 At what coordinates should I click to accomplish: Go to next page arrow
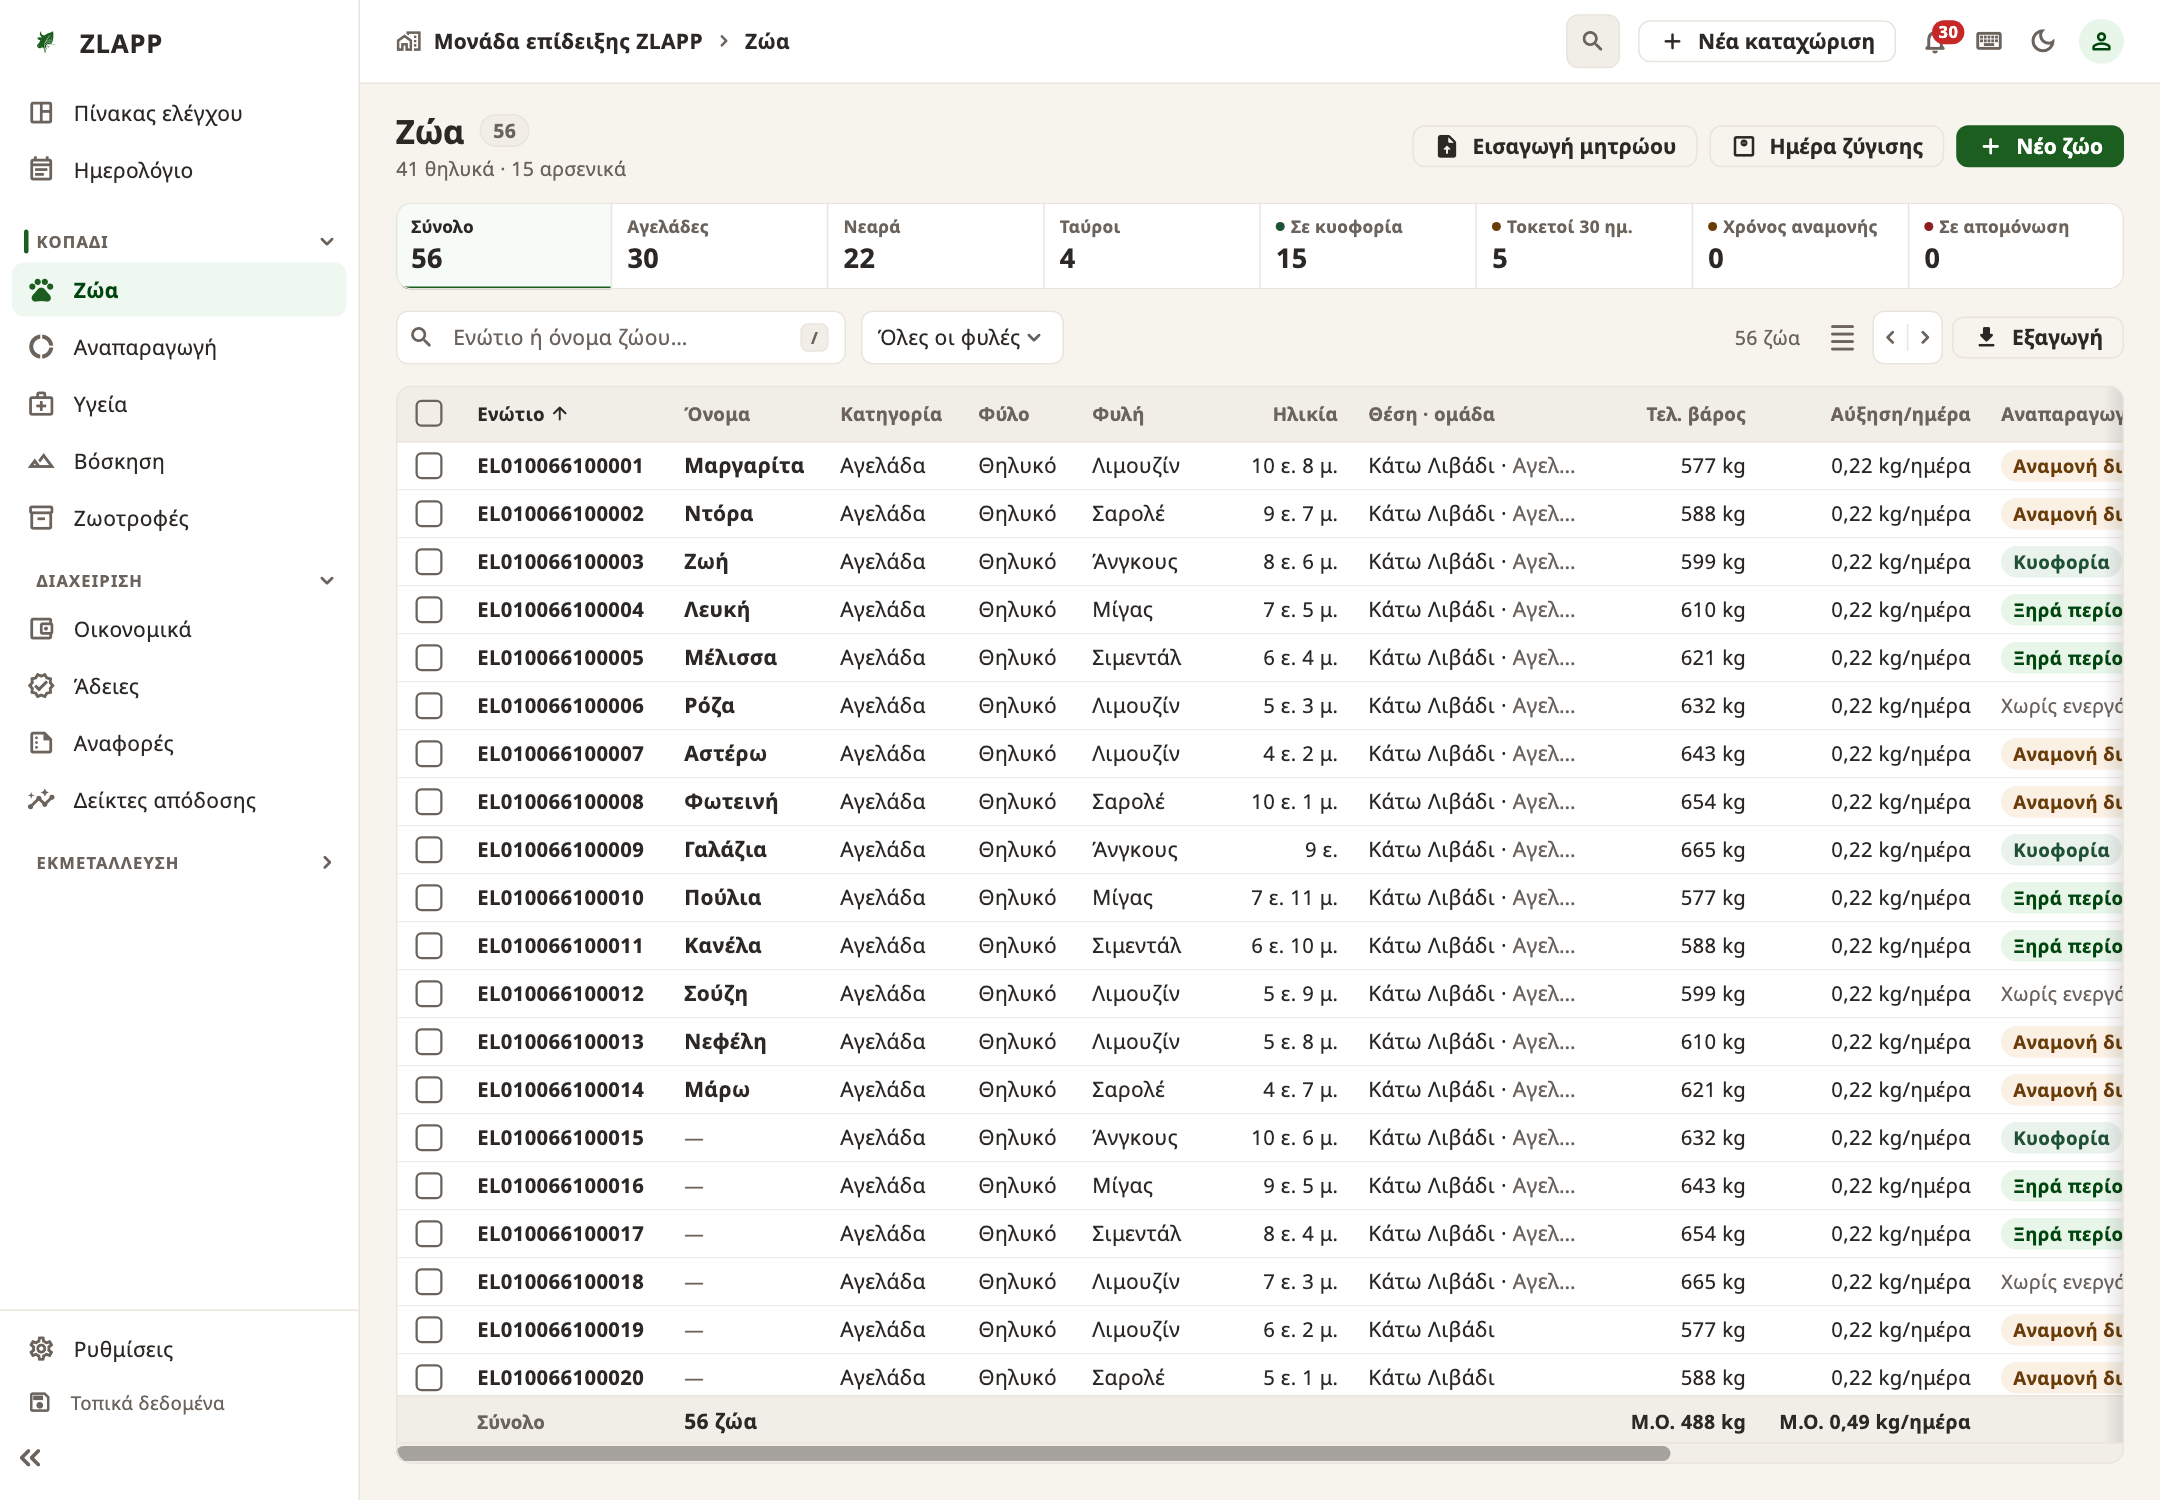tap(1925, 338)
